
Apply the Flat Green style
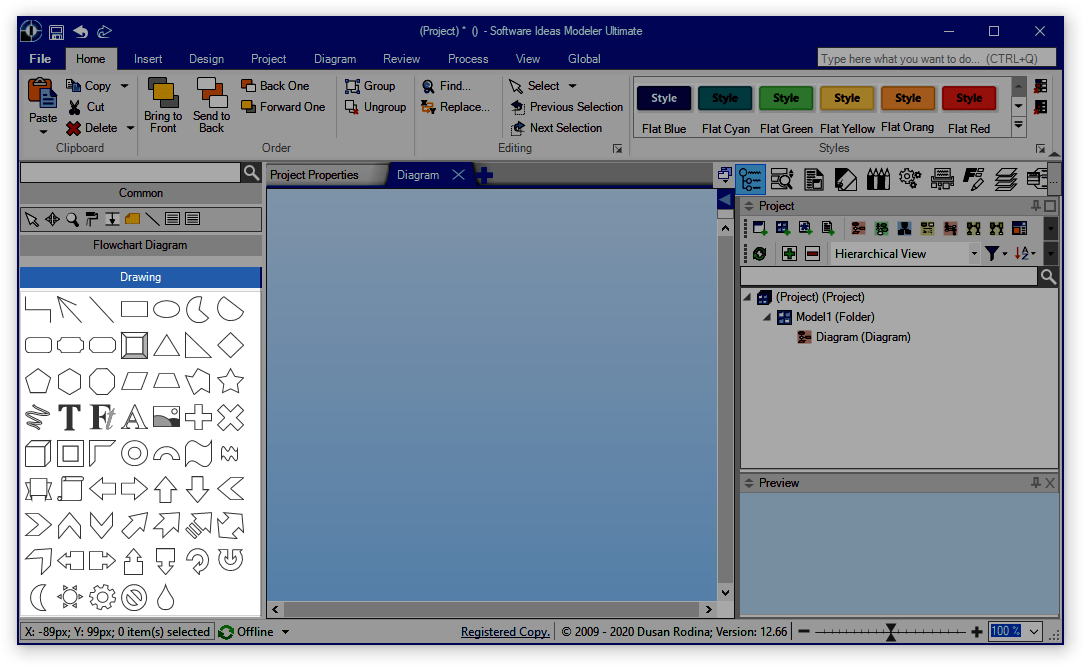coord(786,97)
